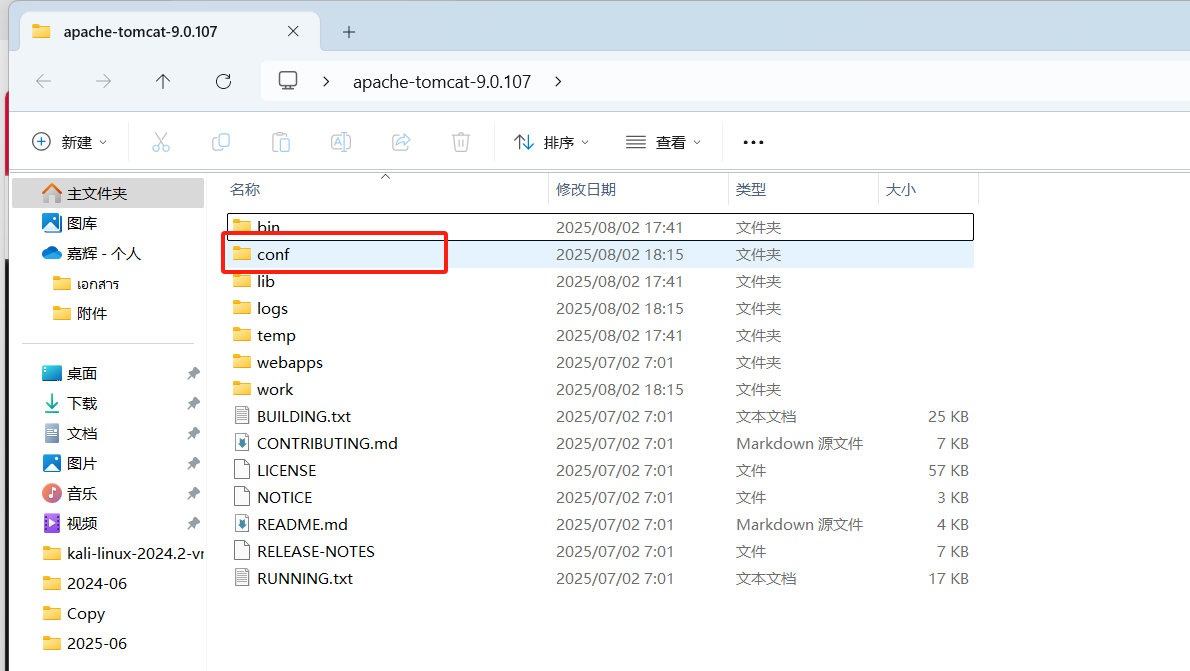Click the apache-tomcat-9.0.107 breadcrumb in address bar
Screen dimensions: 1190x671
click(x=441, y=81)
